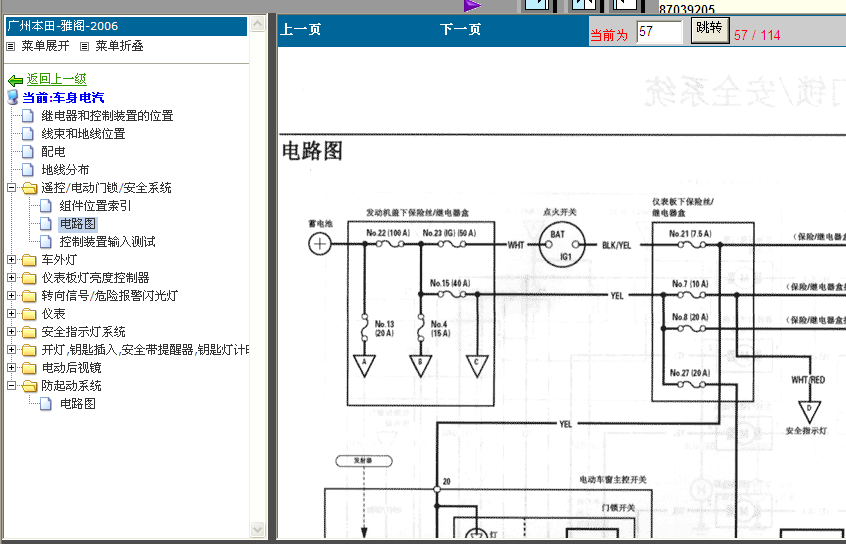846x544 pixels.
Task: Collapse the 防起动系统 folder
Action: coord(11,386)
